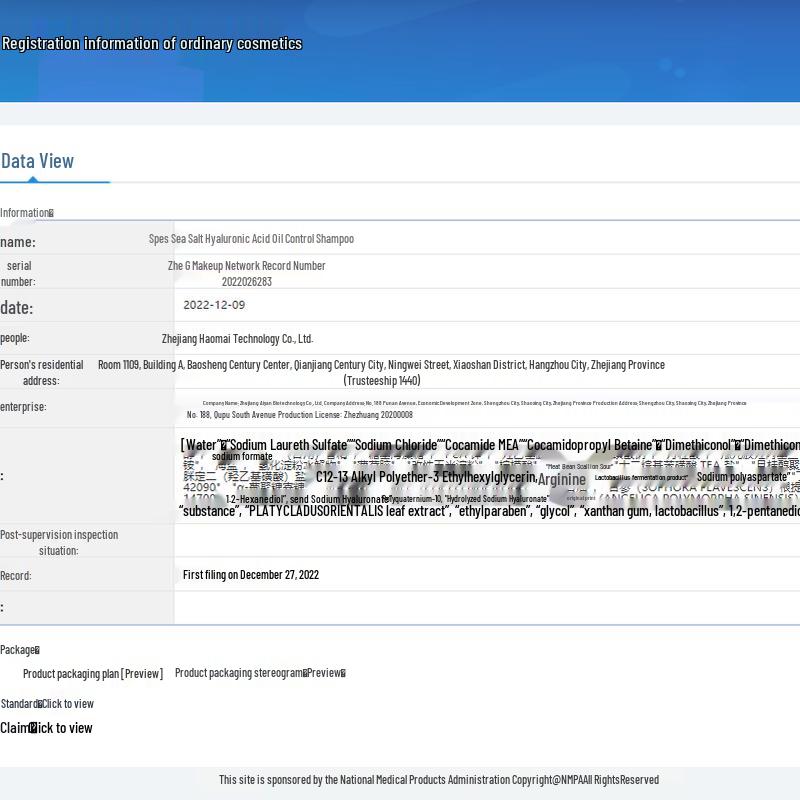This screenshot has width=800, height=800.
Task: Select the Zhejiang Haomai Technology Co., Ltd. text
Action: pyautogui.click(x=237, y=339)
